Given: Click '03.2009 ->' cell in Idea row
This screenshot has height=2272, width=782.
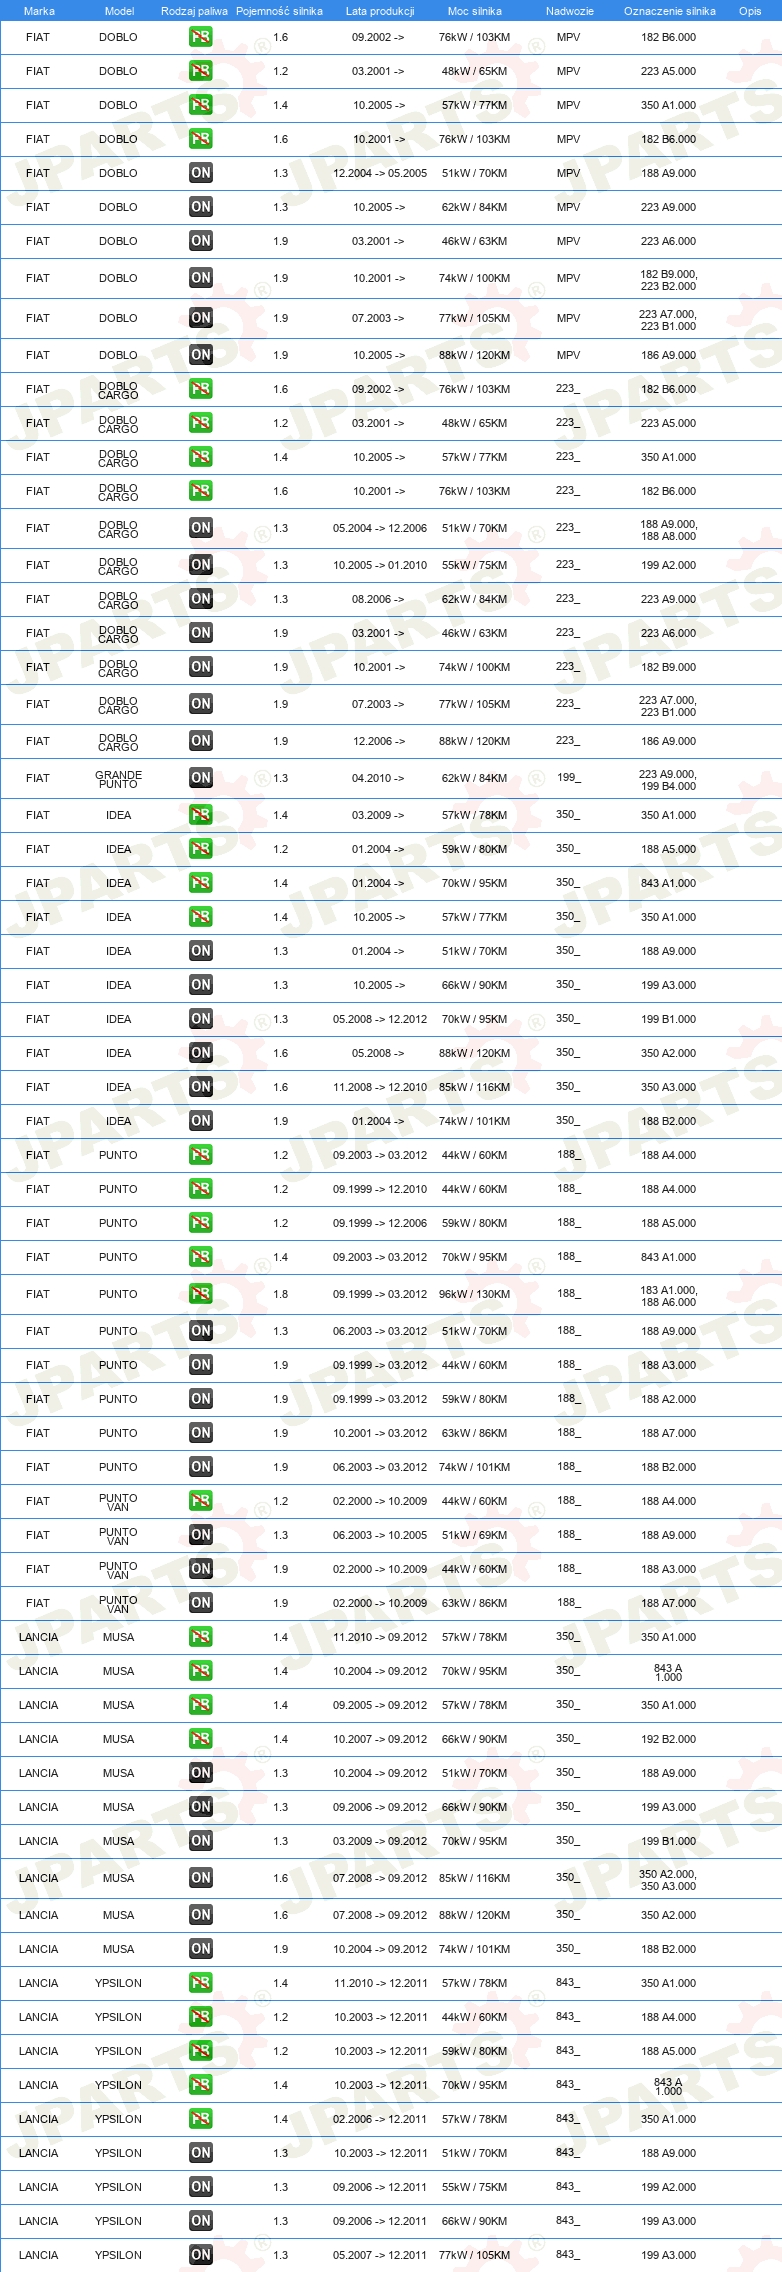Looking at the screenshot, I should coord(378,815).
